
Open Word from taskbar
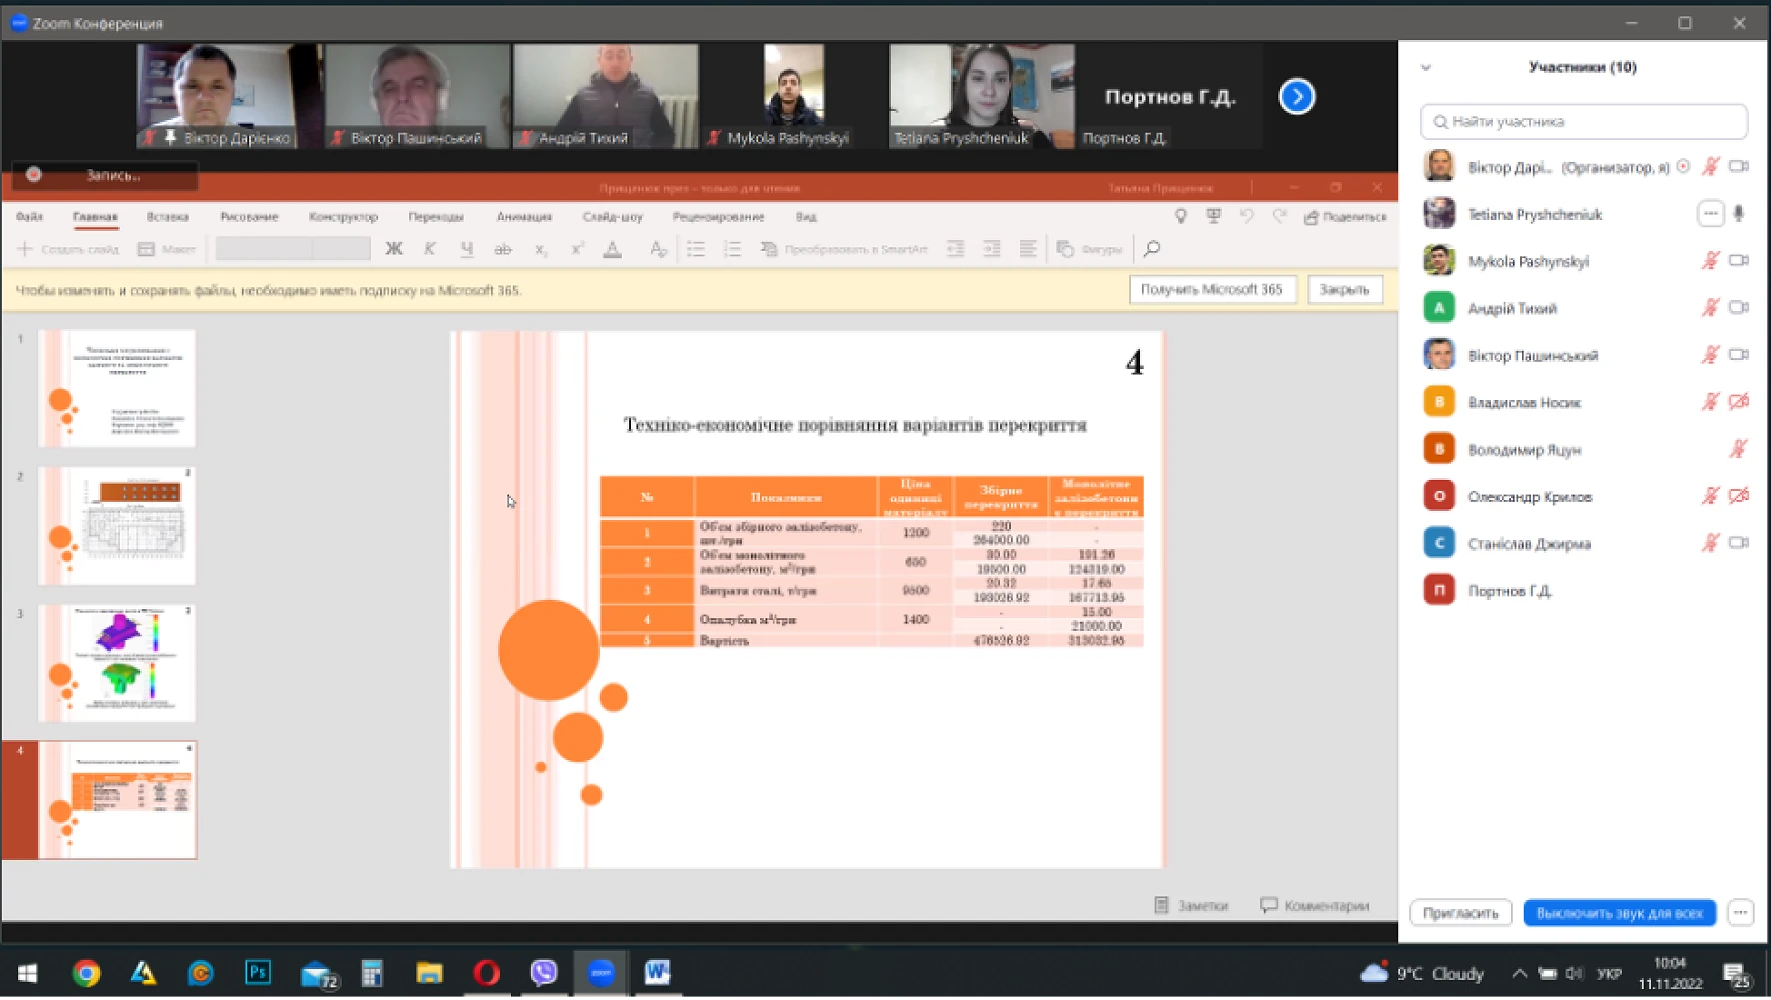(x=657, y=973)
